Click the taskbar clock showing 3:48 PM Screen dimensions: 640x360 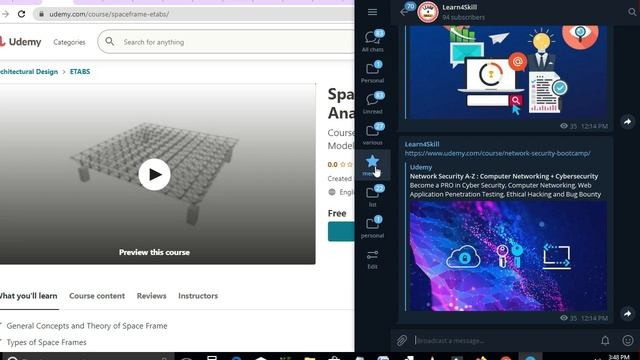pos(619,357)
